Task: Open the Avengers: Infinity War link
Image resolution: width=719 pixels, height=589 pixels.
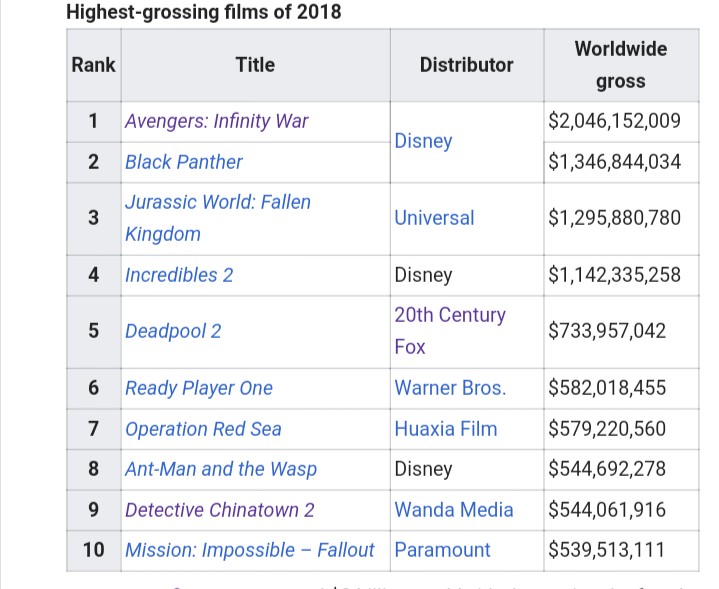Action: [216, 121]
